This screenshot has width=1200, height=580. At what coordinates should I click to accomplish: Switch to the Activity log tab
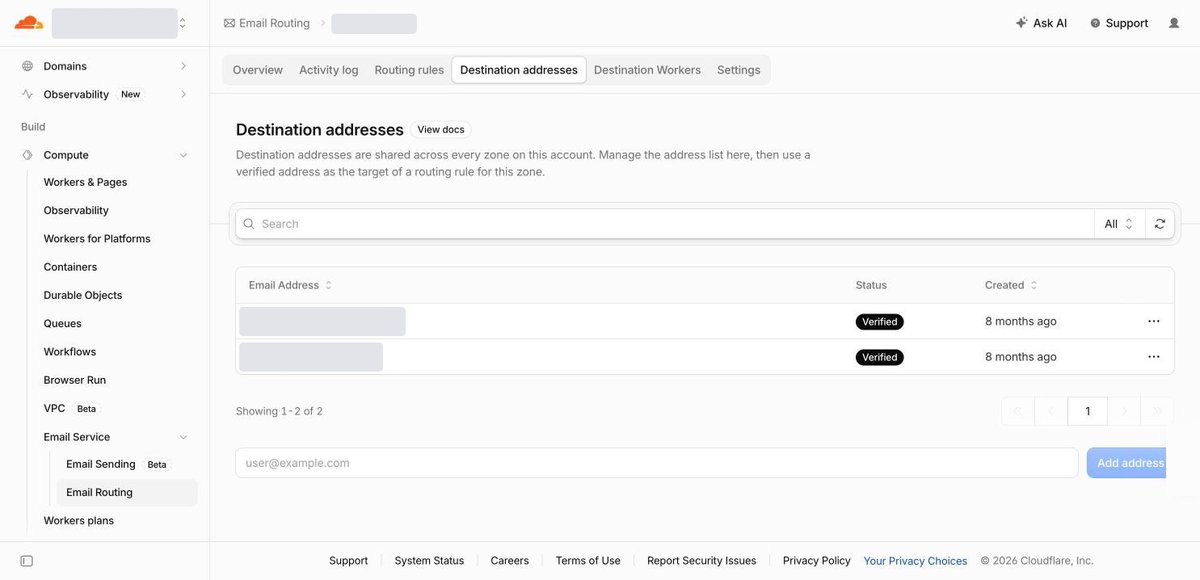tap(329, 70)
